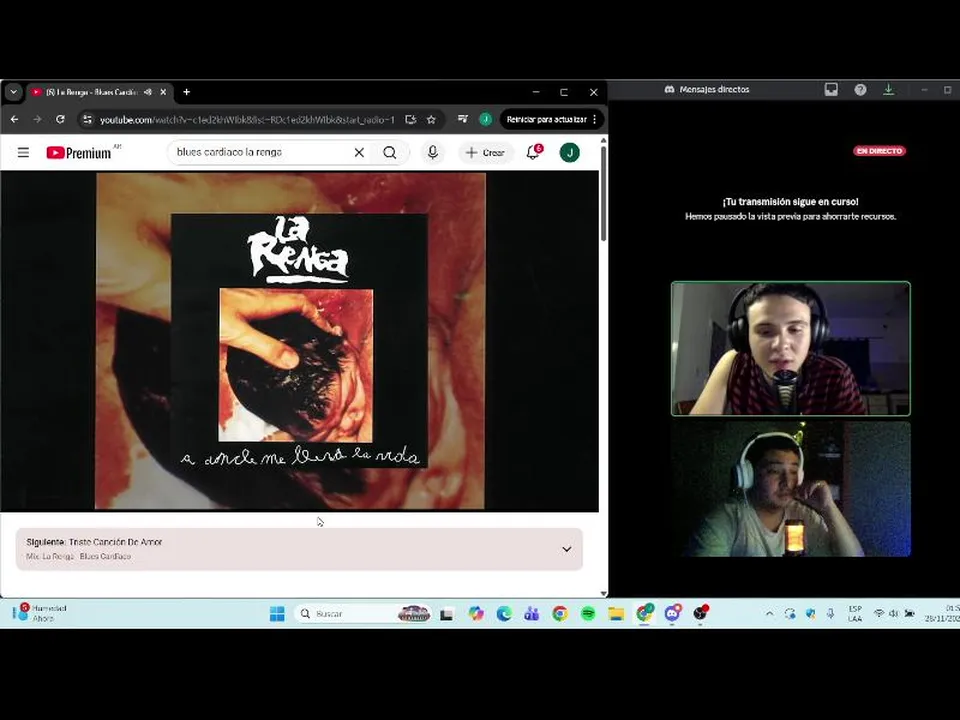Open Spotify from taskbar
Viewport: 960px width, 720px height.
(x=588, y=613)
